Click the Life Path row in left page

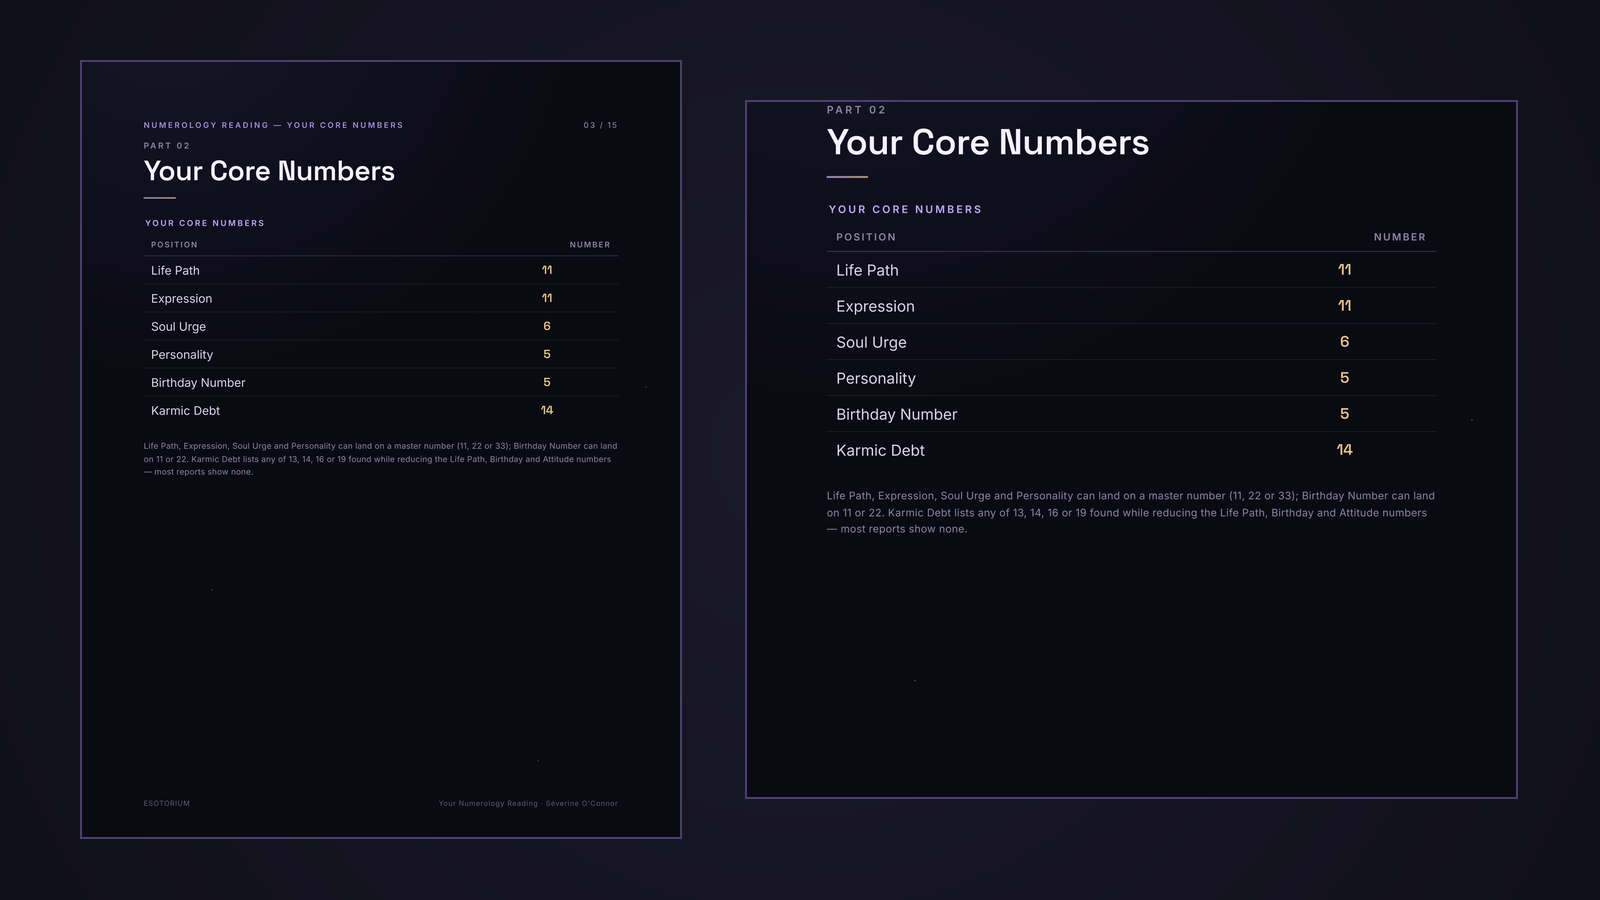(381, 270)
